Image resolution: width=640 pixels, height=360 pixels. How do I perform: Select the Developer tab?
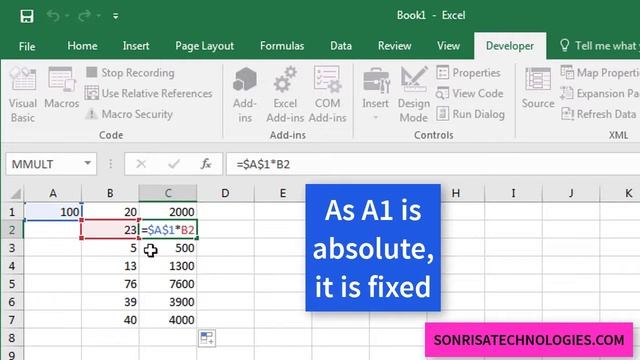click(510, 46)
